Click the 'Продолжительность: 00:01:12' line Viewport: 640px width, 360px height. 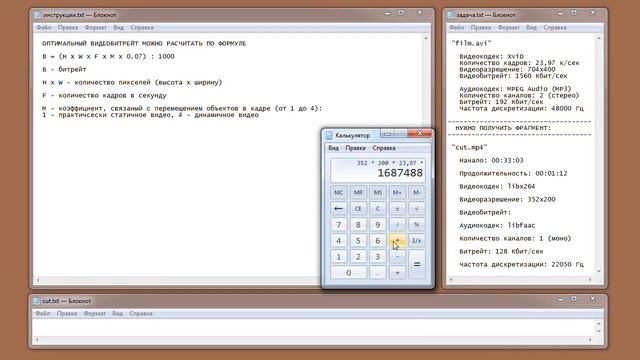[513, 173]
